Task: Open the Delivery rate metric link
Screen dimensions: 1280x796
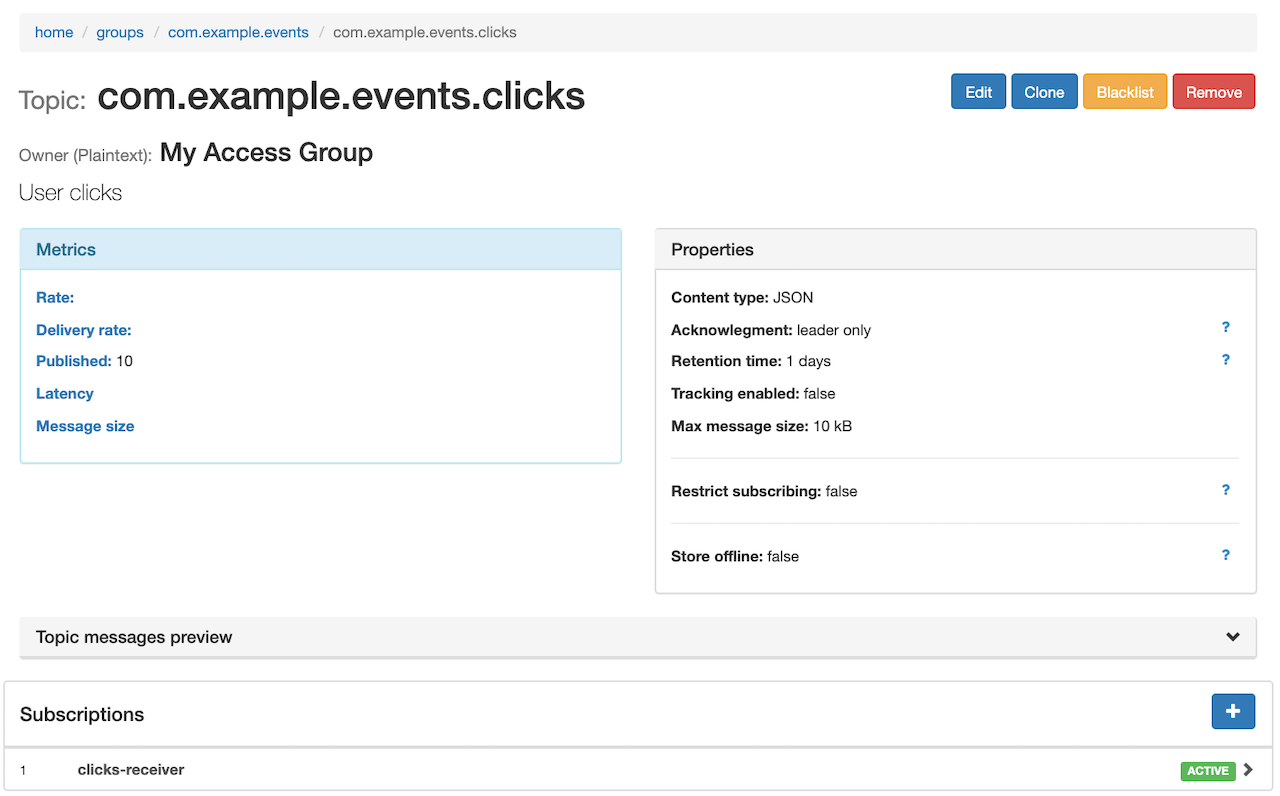Action: [84, 330]
